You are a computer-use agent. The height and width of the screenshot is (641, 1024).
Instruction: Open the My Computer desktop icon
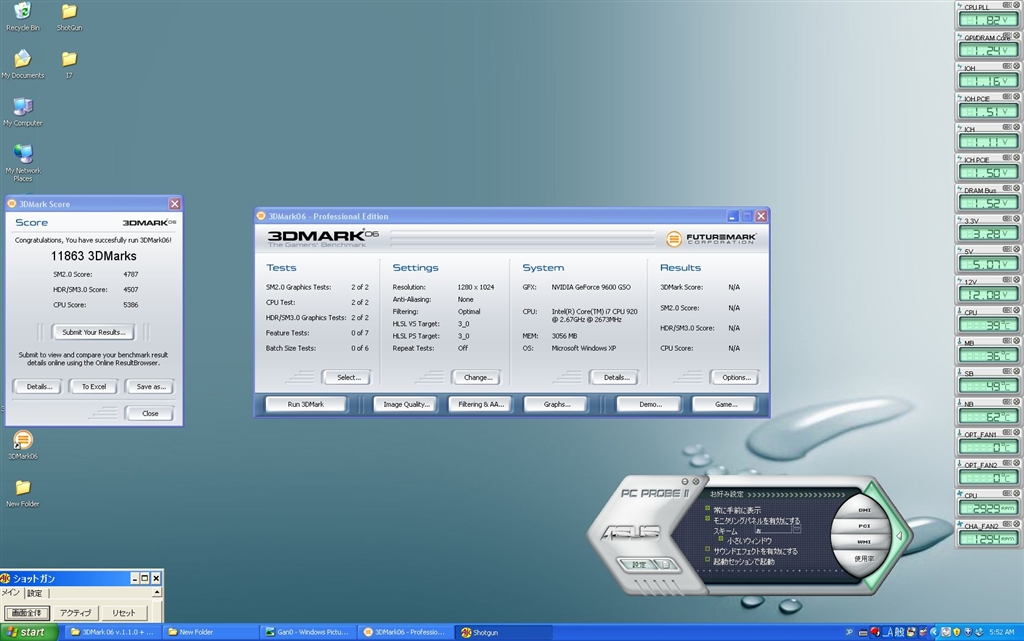22,108
